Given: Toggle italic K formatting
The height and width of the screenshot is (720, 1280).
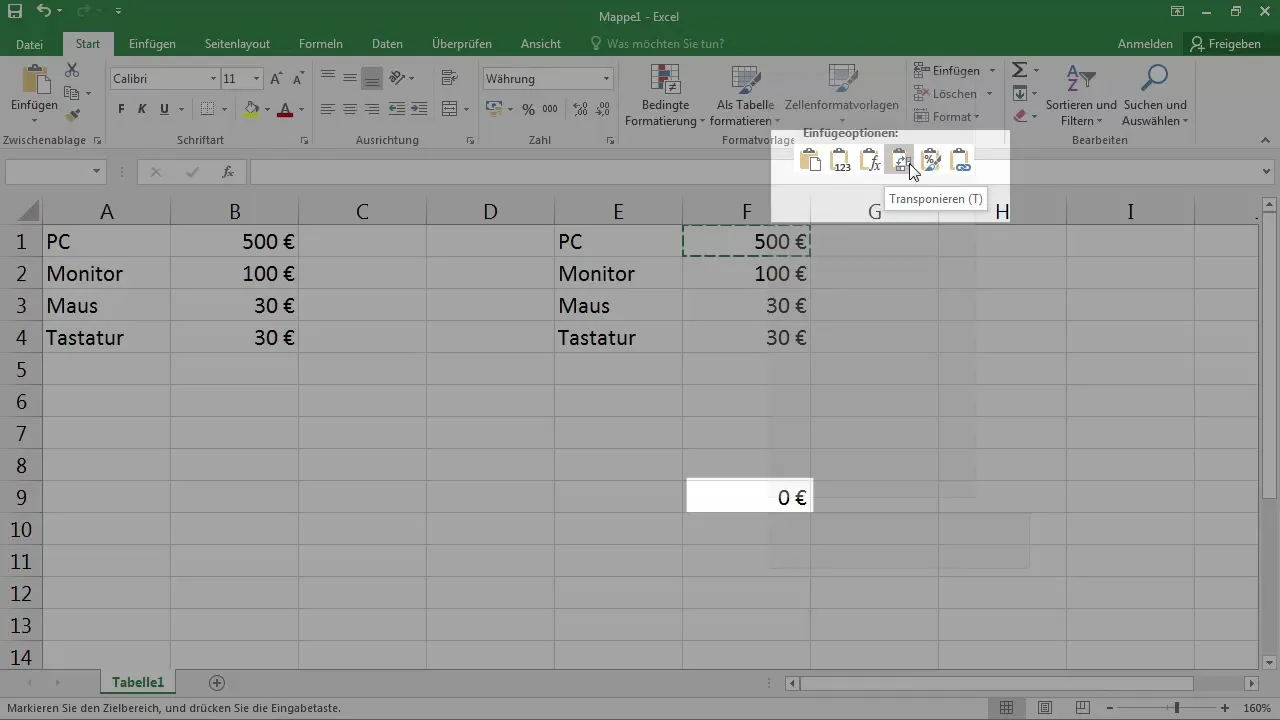Looking at the screenshot, I should coord(143,109).
